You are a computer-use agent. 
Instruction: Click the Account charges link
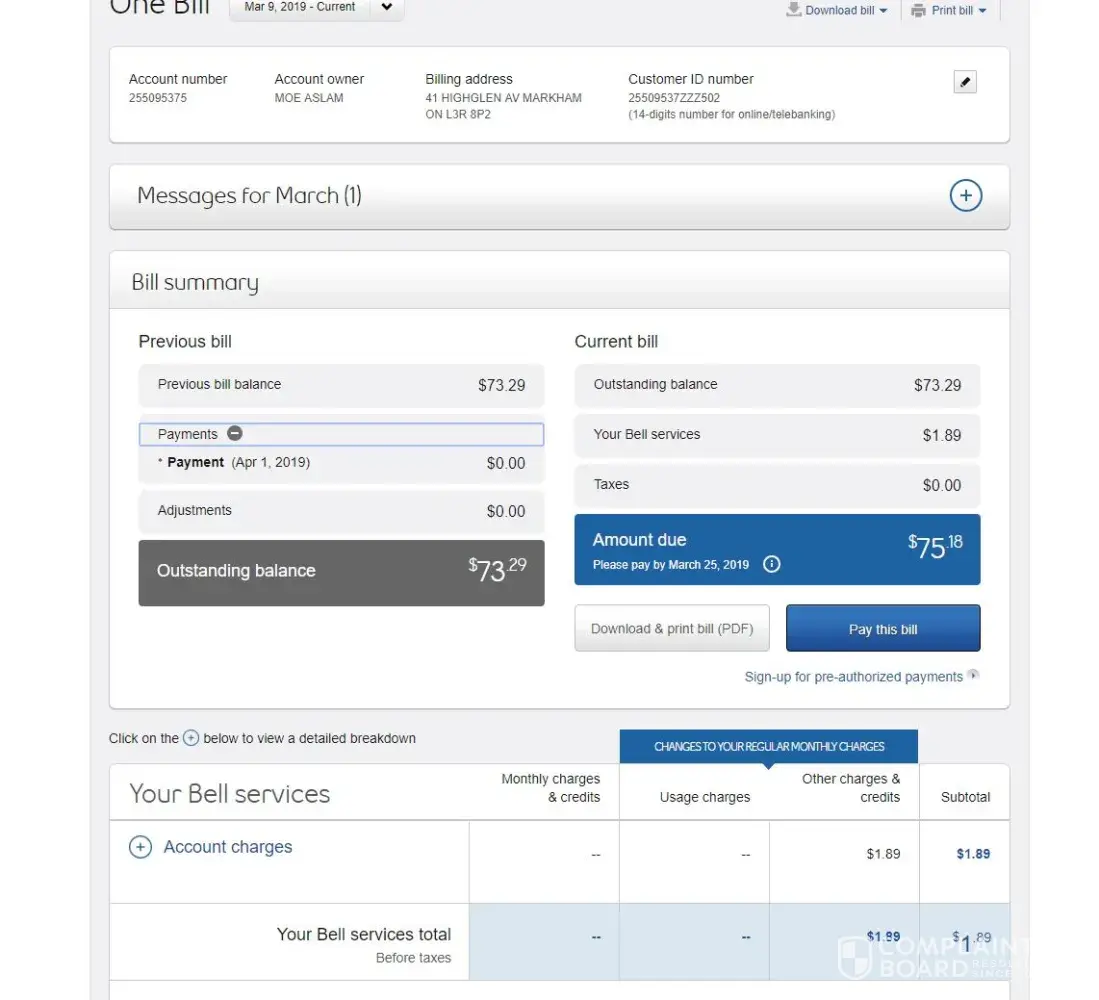click(228, 847)
